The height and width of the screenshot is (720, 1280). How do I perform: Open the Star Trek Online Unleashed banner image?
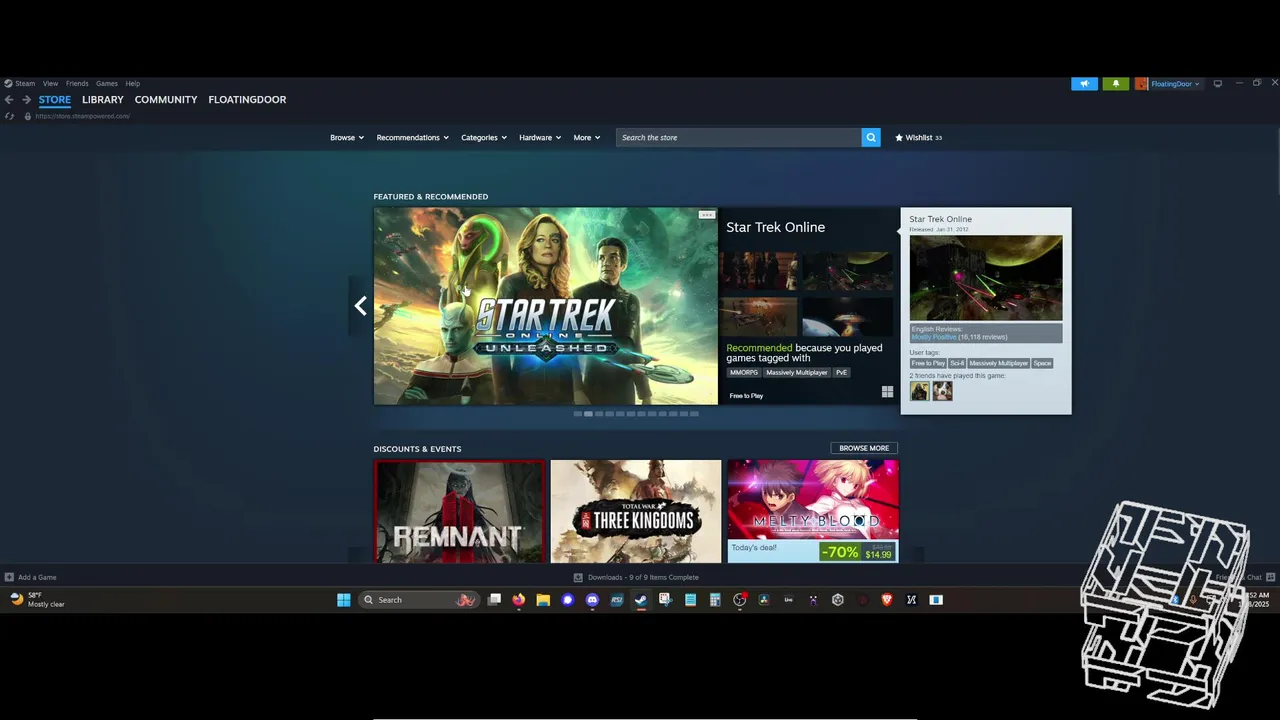(546, 306)
